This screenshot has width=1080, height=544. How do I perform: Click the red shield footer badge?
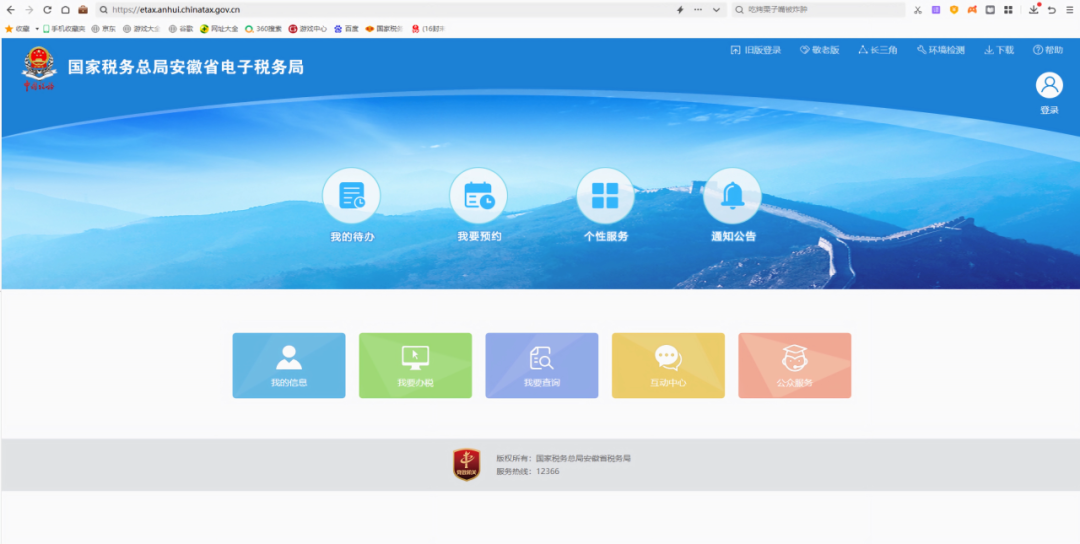click(x=466, y=464)
